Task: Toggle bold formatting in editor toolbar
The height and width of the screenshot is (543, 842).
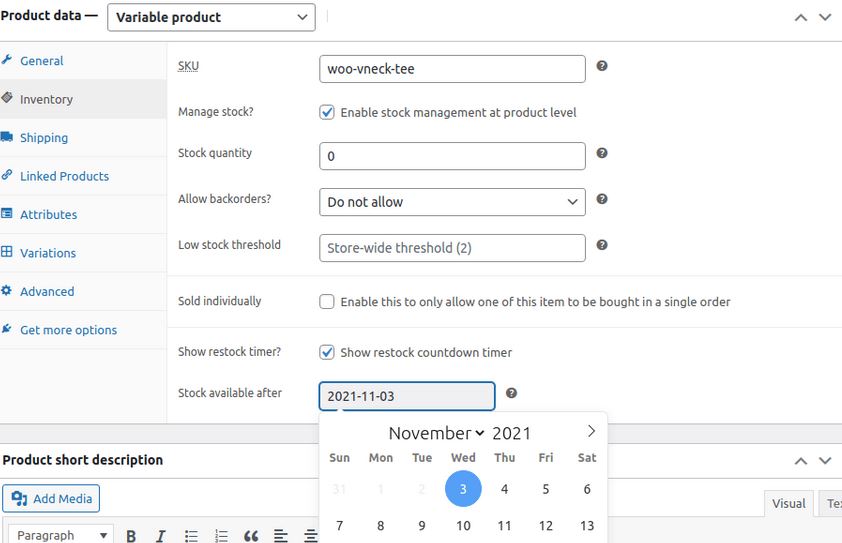Action: click(x=130, y=535)
